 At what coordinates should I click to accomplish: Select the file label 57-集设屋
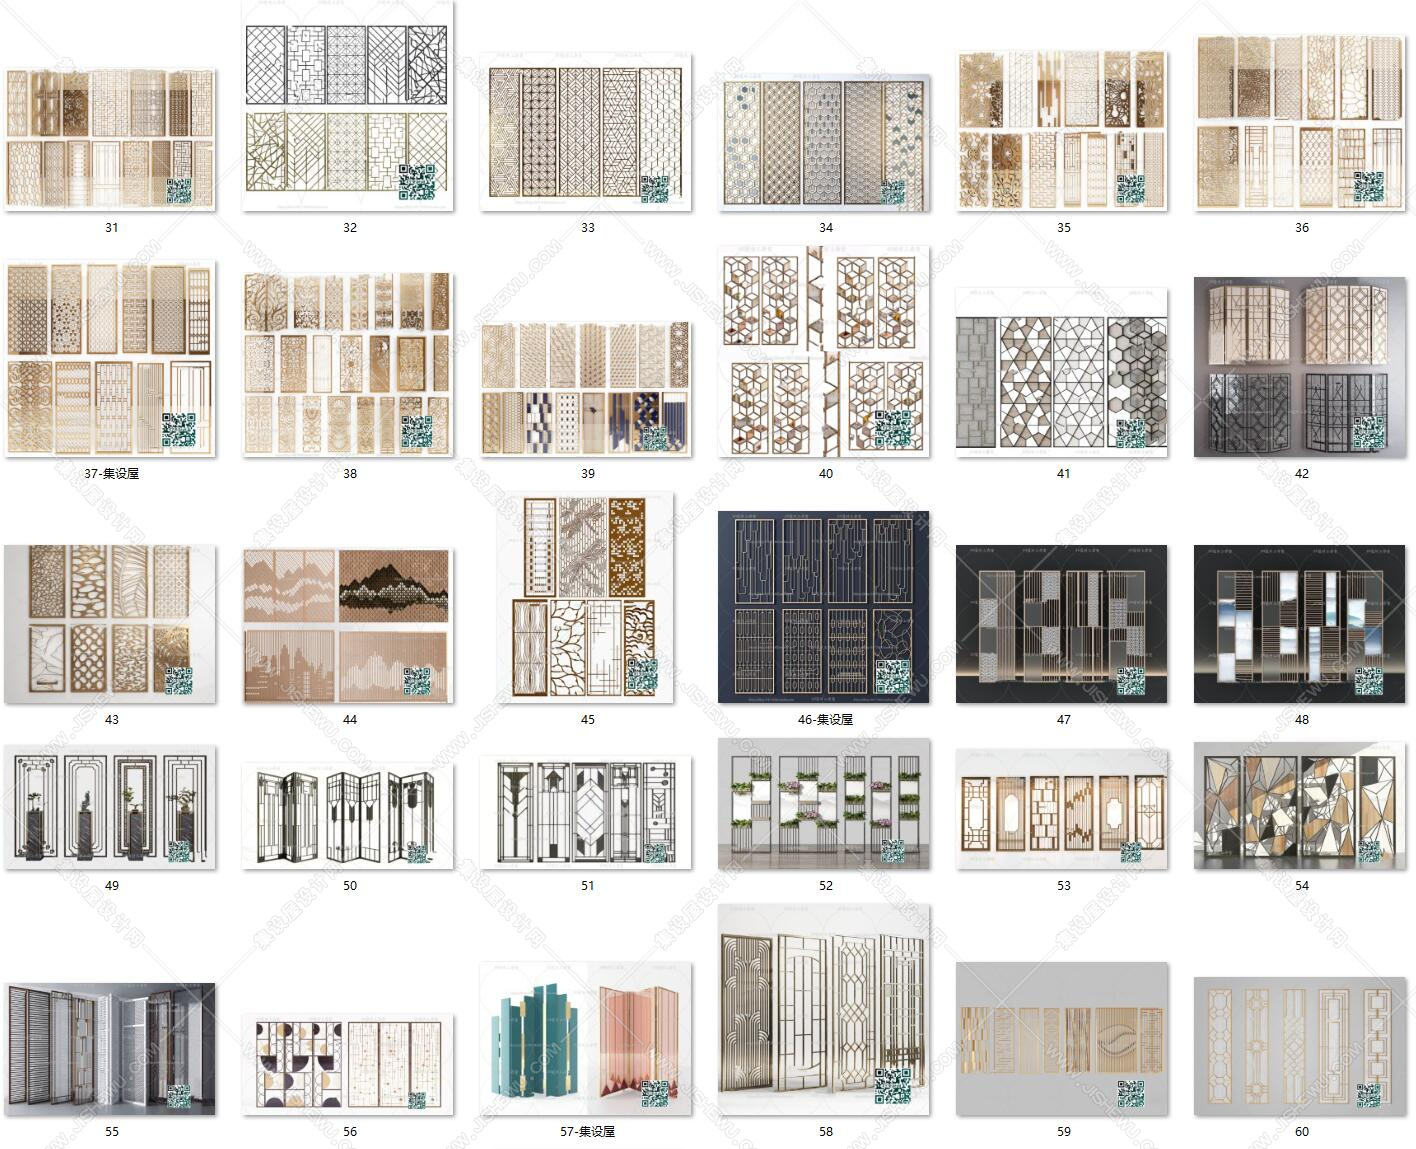click(x=587, y=1132)
